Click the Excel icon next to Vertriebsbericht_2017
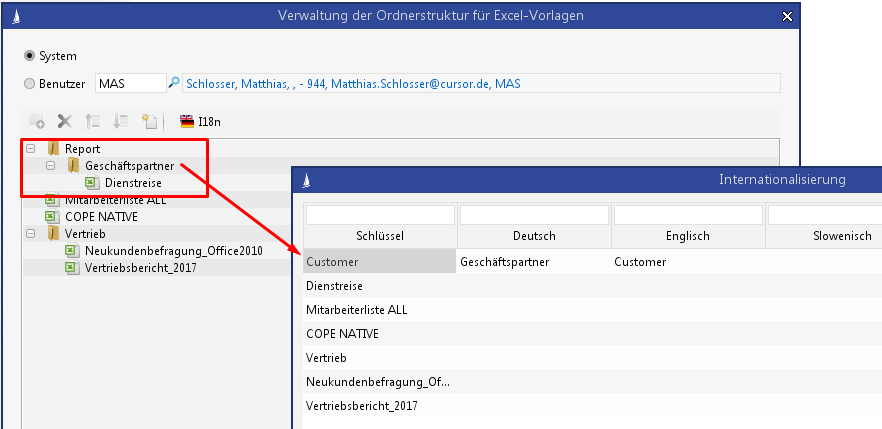882x429 pixels. pyautogui.click(x=71, y=267)
